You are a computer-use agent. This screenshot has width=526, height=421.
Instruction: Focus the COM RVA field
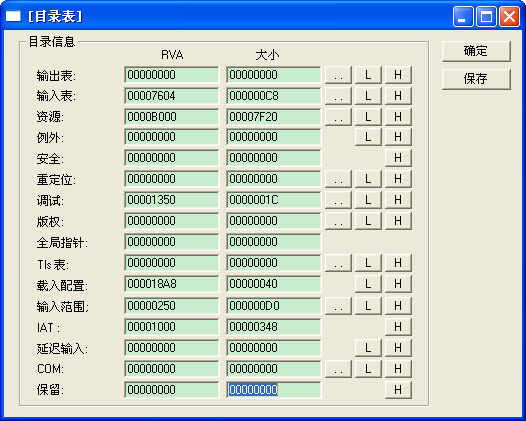pos(171,369)
